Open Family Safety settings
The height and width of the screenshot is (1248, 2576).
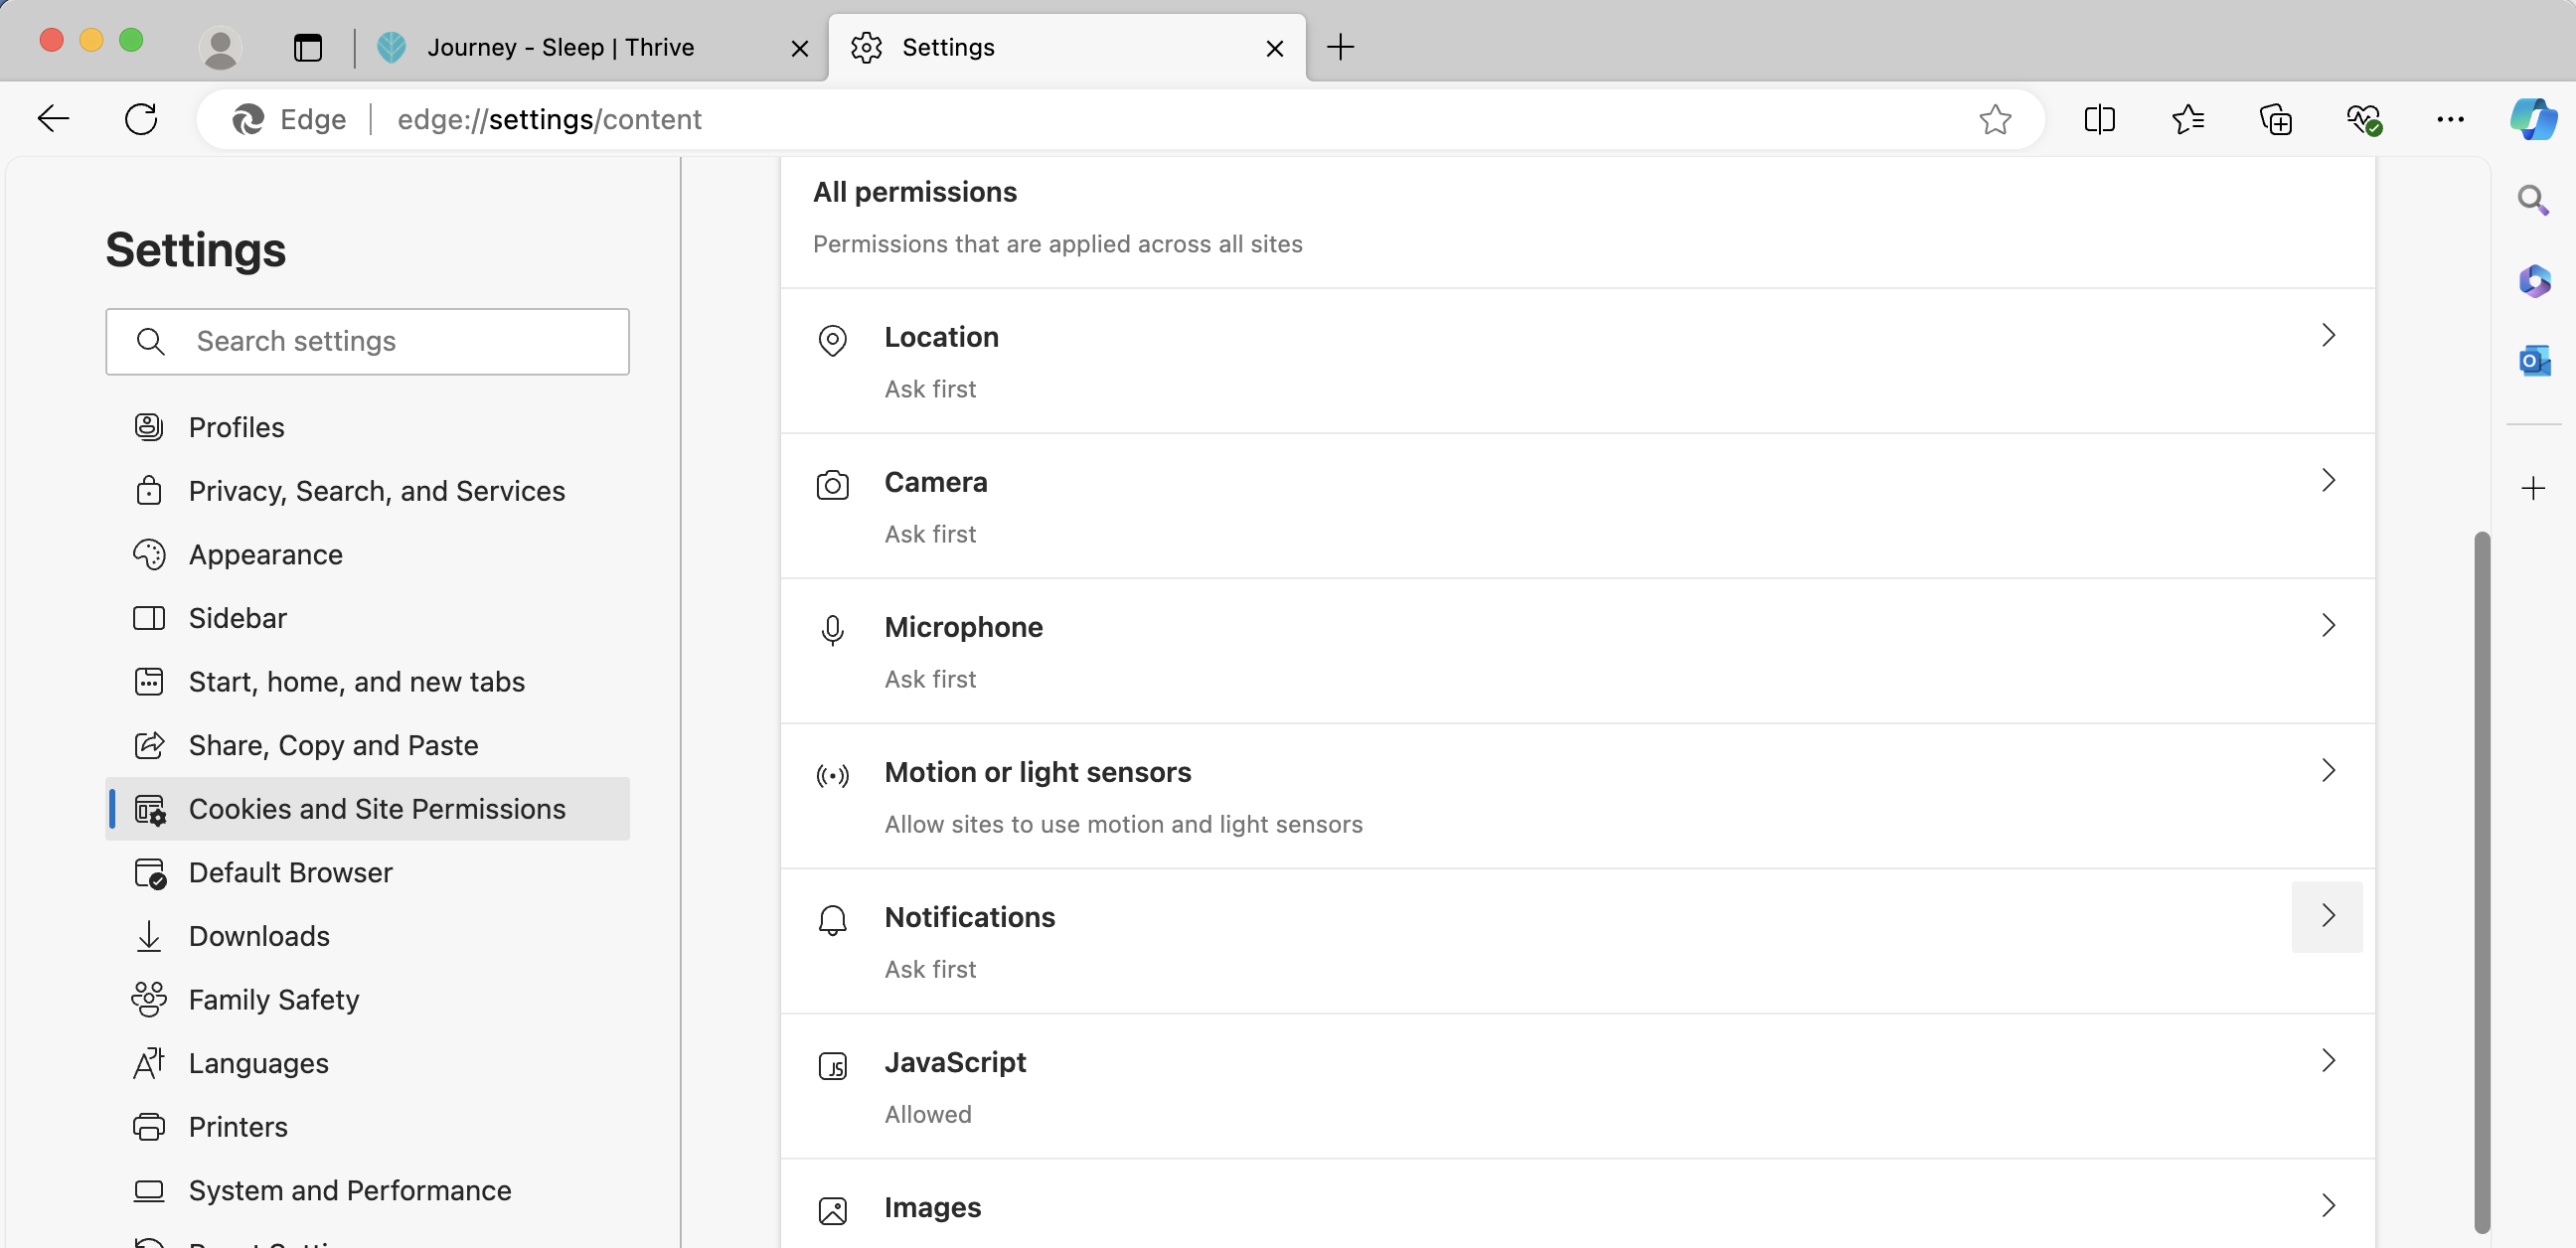coord(367,999)
